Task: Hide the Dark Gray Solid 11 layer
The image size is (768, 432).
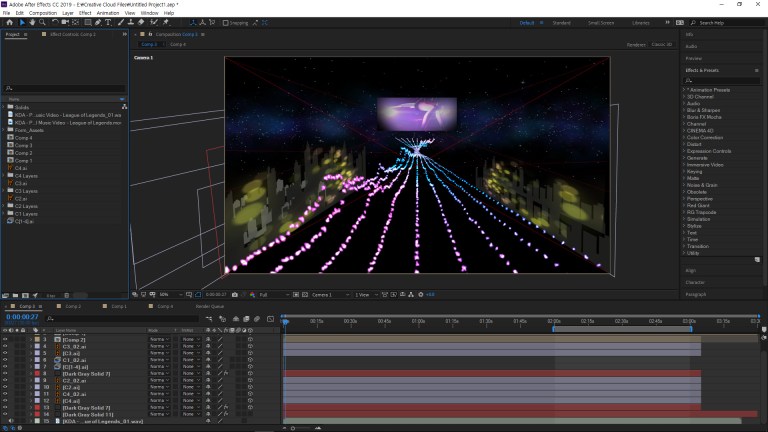Action: pos(5,414)
